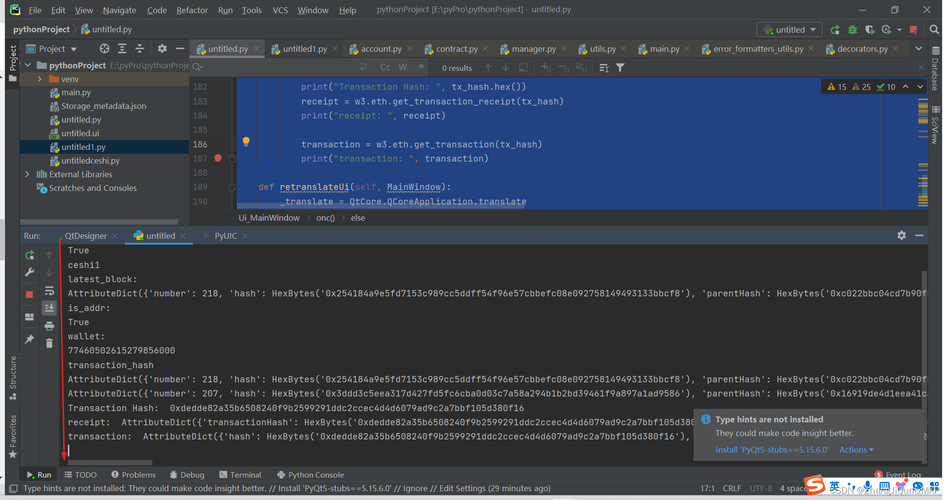Jump to the next highlighted problem arrow
The width and height of the screenshot is (947, 500).
click(920, 87)
